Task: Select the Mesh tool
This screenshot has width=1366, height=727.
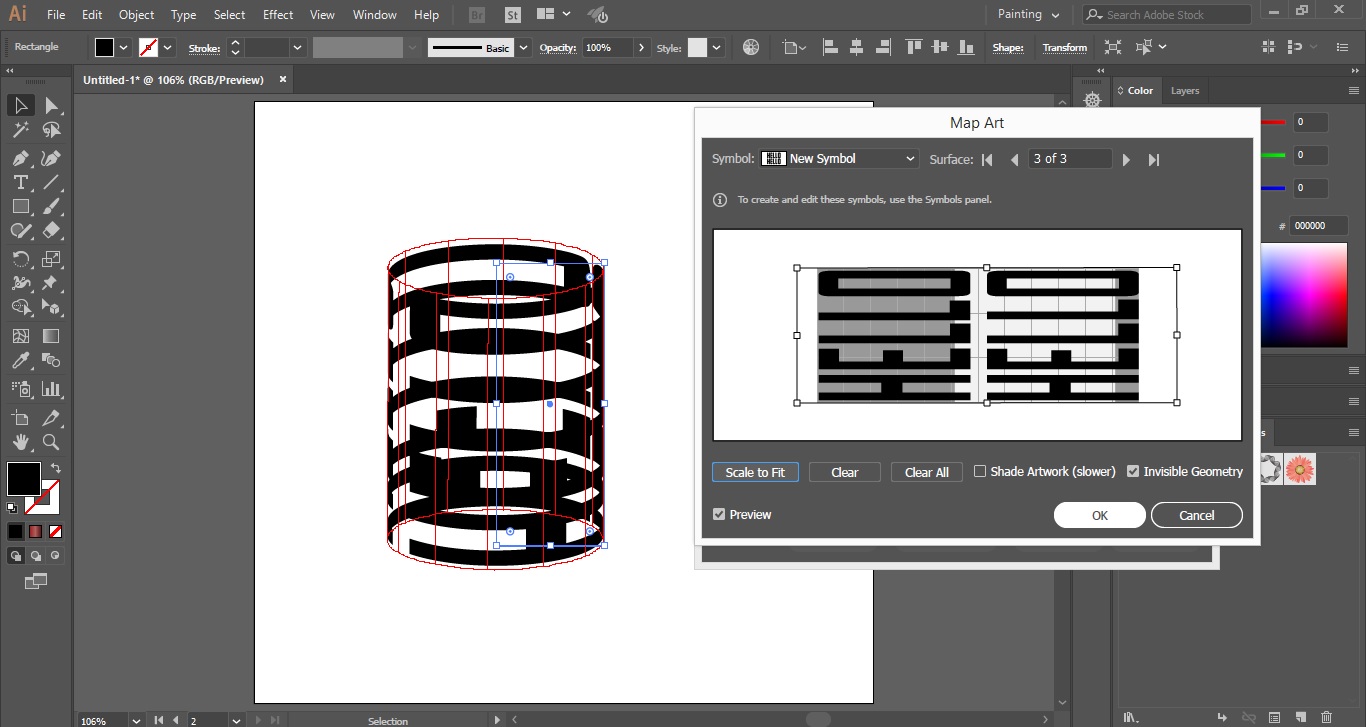Action: 20,336
